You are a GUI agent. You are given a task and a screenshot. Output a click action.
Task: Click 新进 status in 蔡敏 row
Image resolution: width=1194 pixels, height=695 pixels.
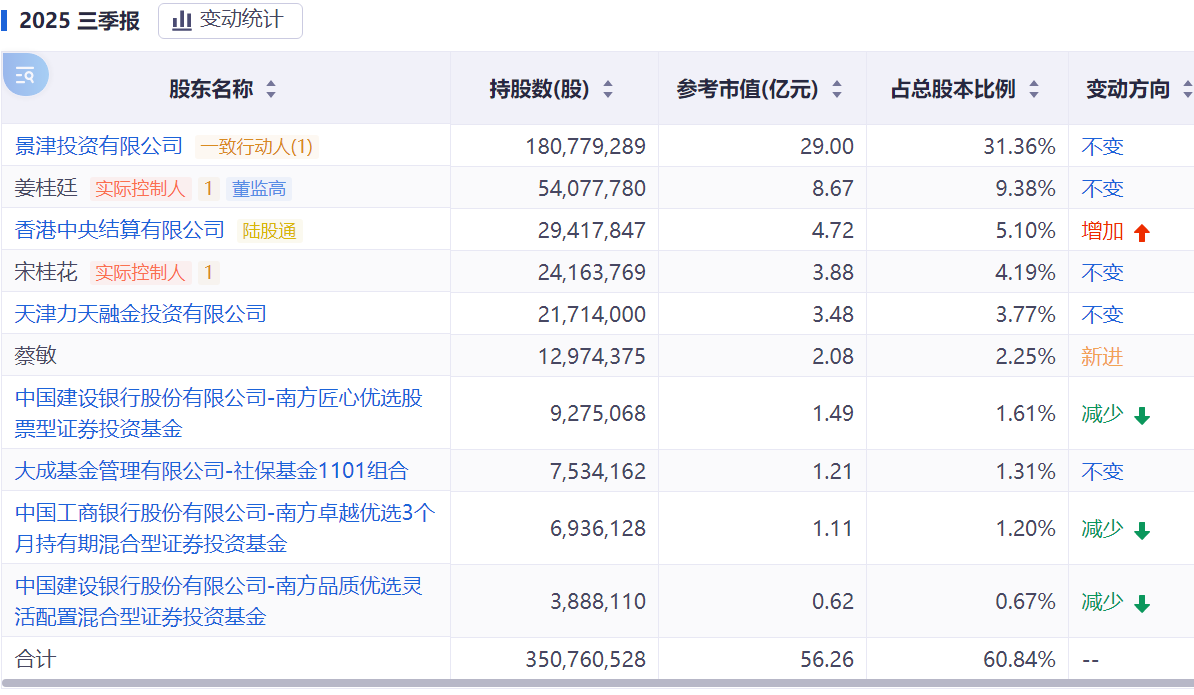(1102, 356)
